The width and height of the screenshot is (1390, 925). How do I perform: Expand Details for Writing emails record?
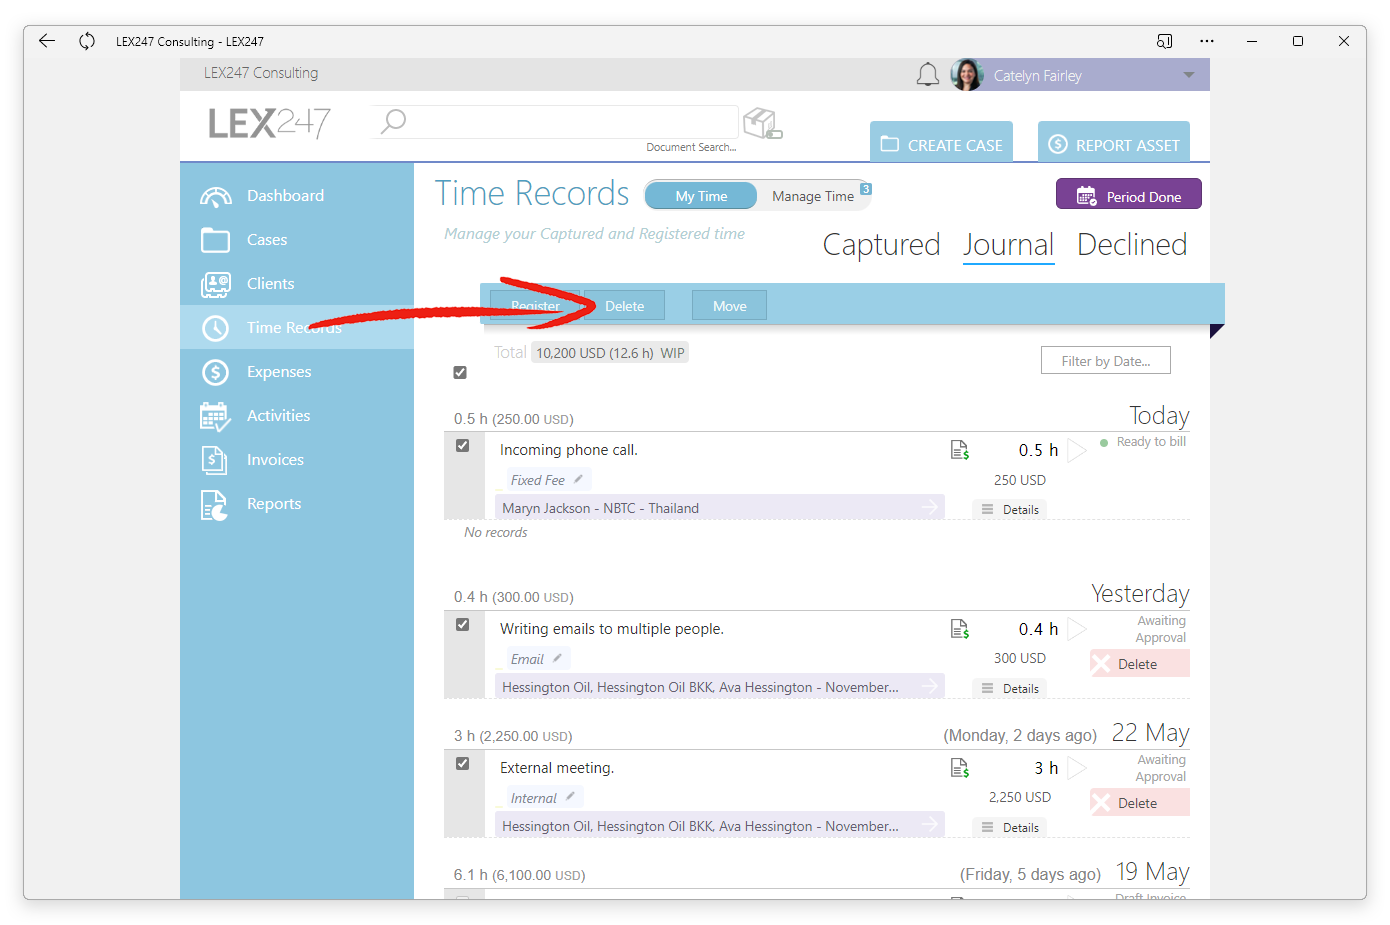pyautogui.click(x=1010, y=688)
